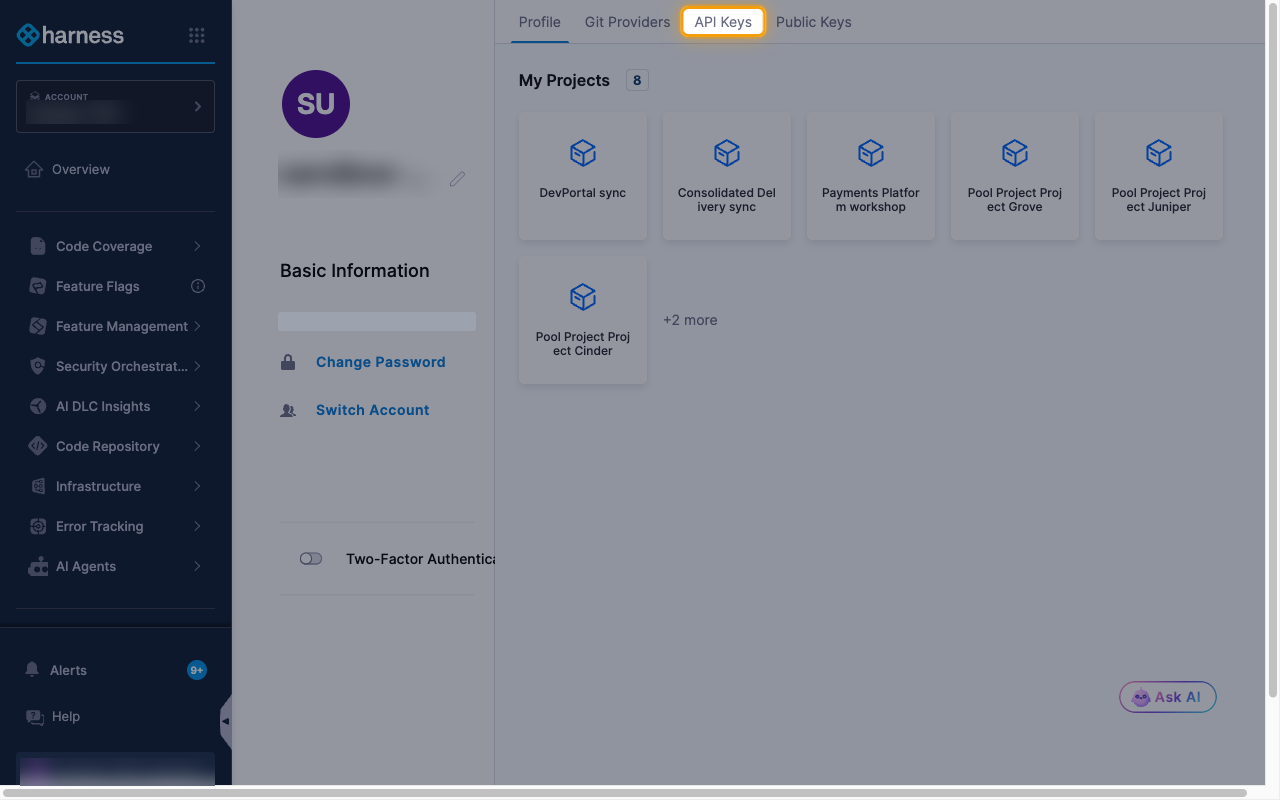Image resolution: width=1280 pixels, height=800 pixels.
Task: Click the Alerts bell icon
Action: [x=32, y=670]
